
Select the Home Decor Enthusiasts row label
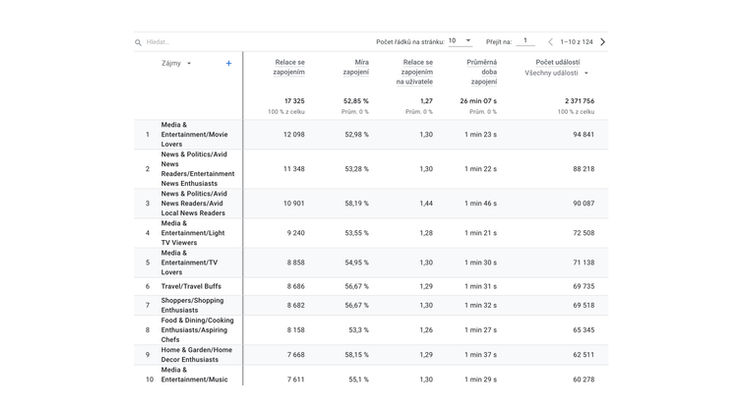click(197, 354)
